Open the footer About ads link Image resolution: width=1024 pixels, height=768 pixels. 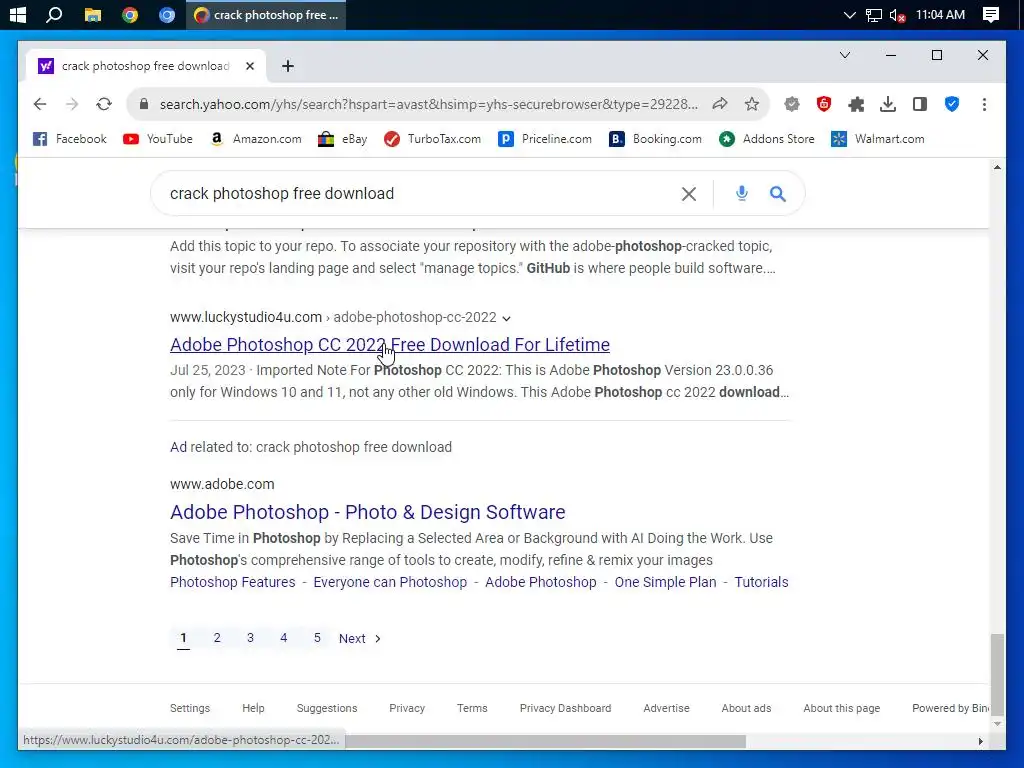(746, 708)
